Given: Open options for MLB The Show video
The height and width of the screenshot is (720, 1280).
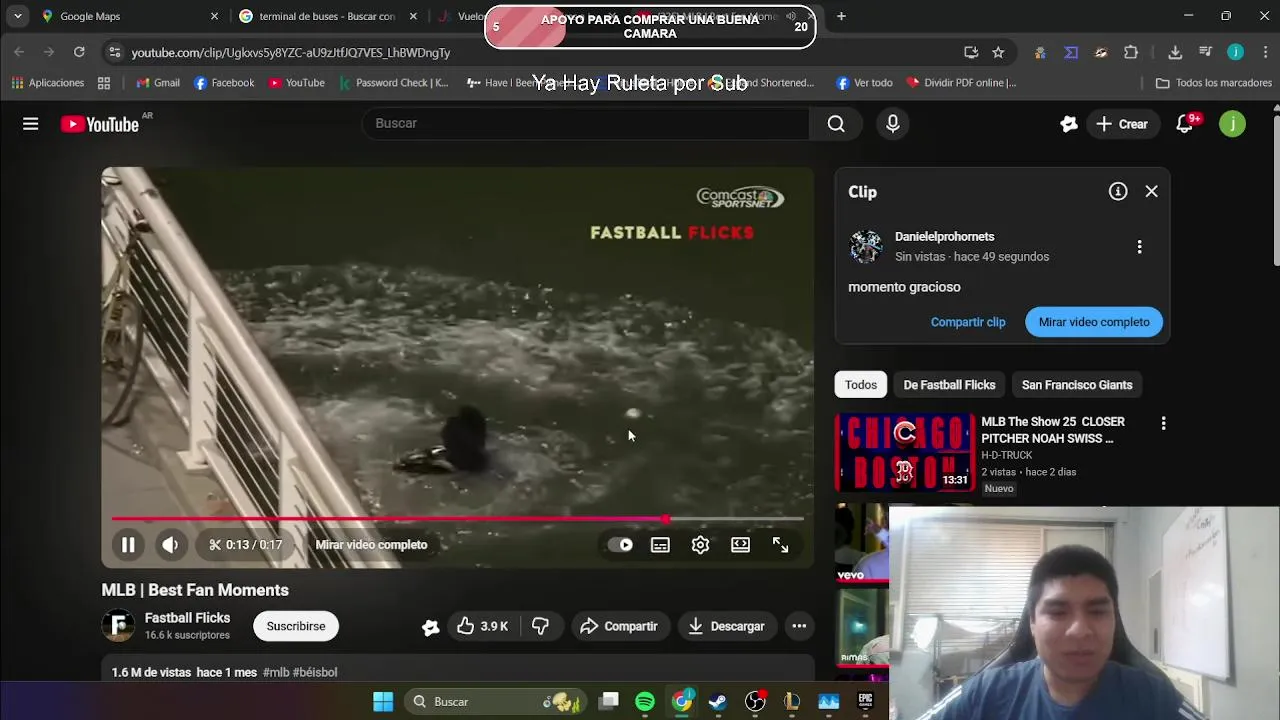Looking at the screenshot, I should click(x=1163, y=424).
